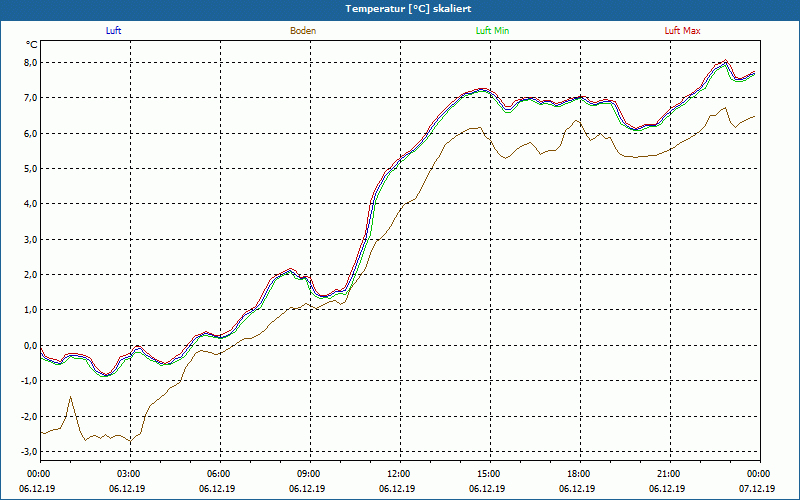The image size is (800, 500).
Task: Click the 15:00 time axis label
Action: (x=487, y=474)
